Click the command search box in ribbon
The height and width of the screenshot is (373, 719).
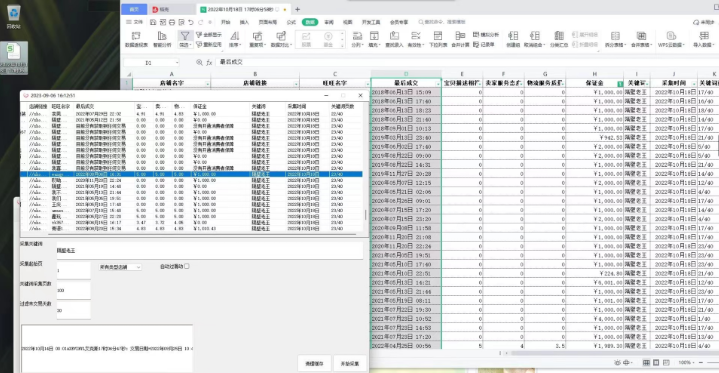point(442,22)
